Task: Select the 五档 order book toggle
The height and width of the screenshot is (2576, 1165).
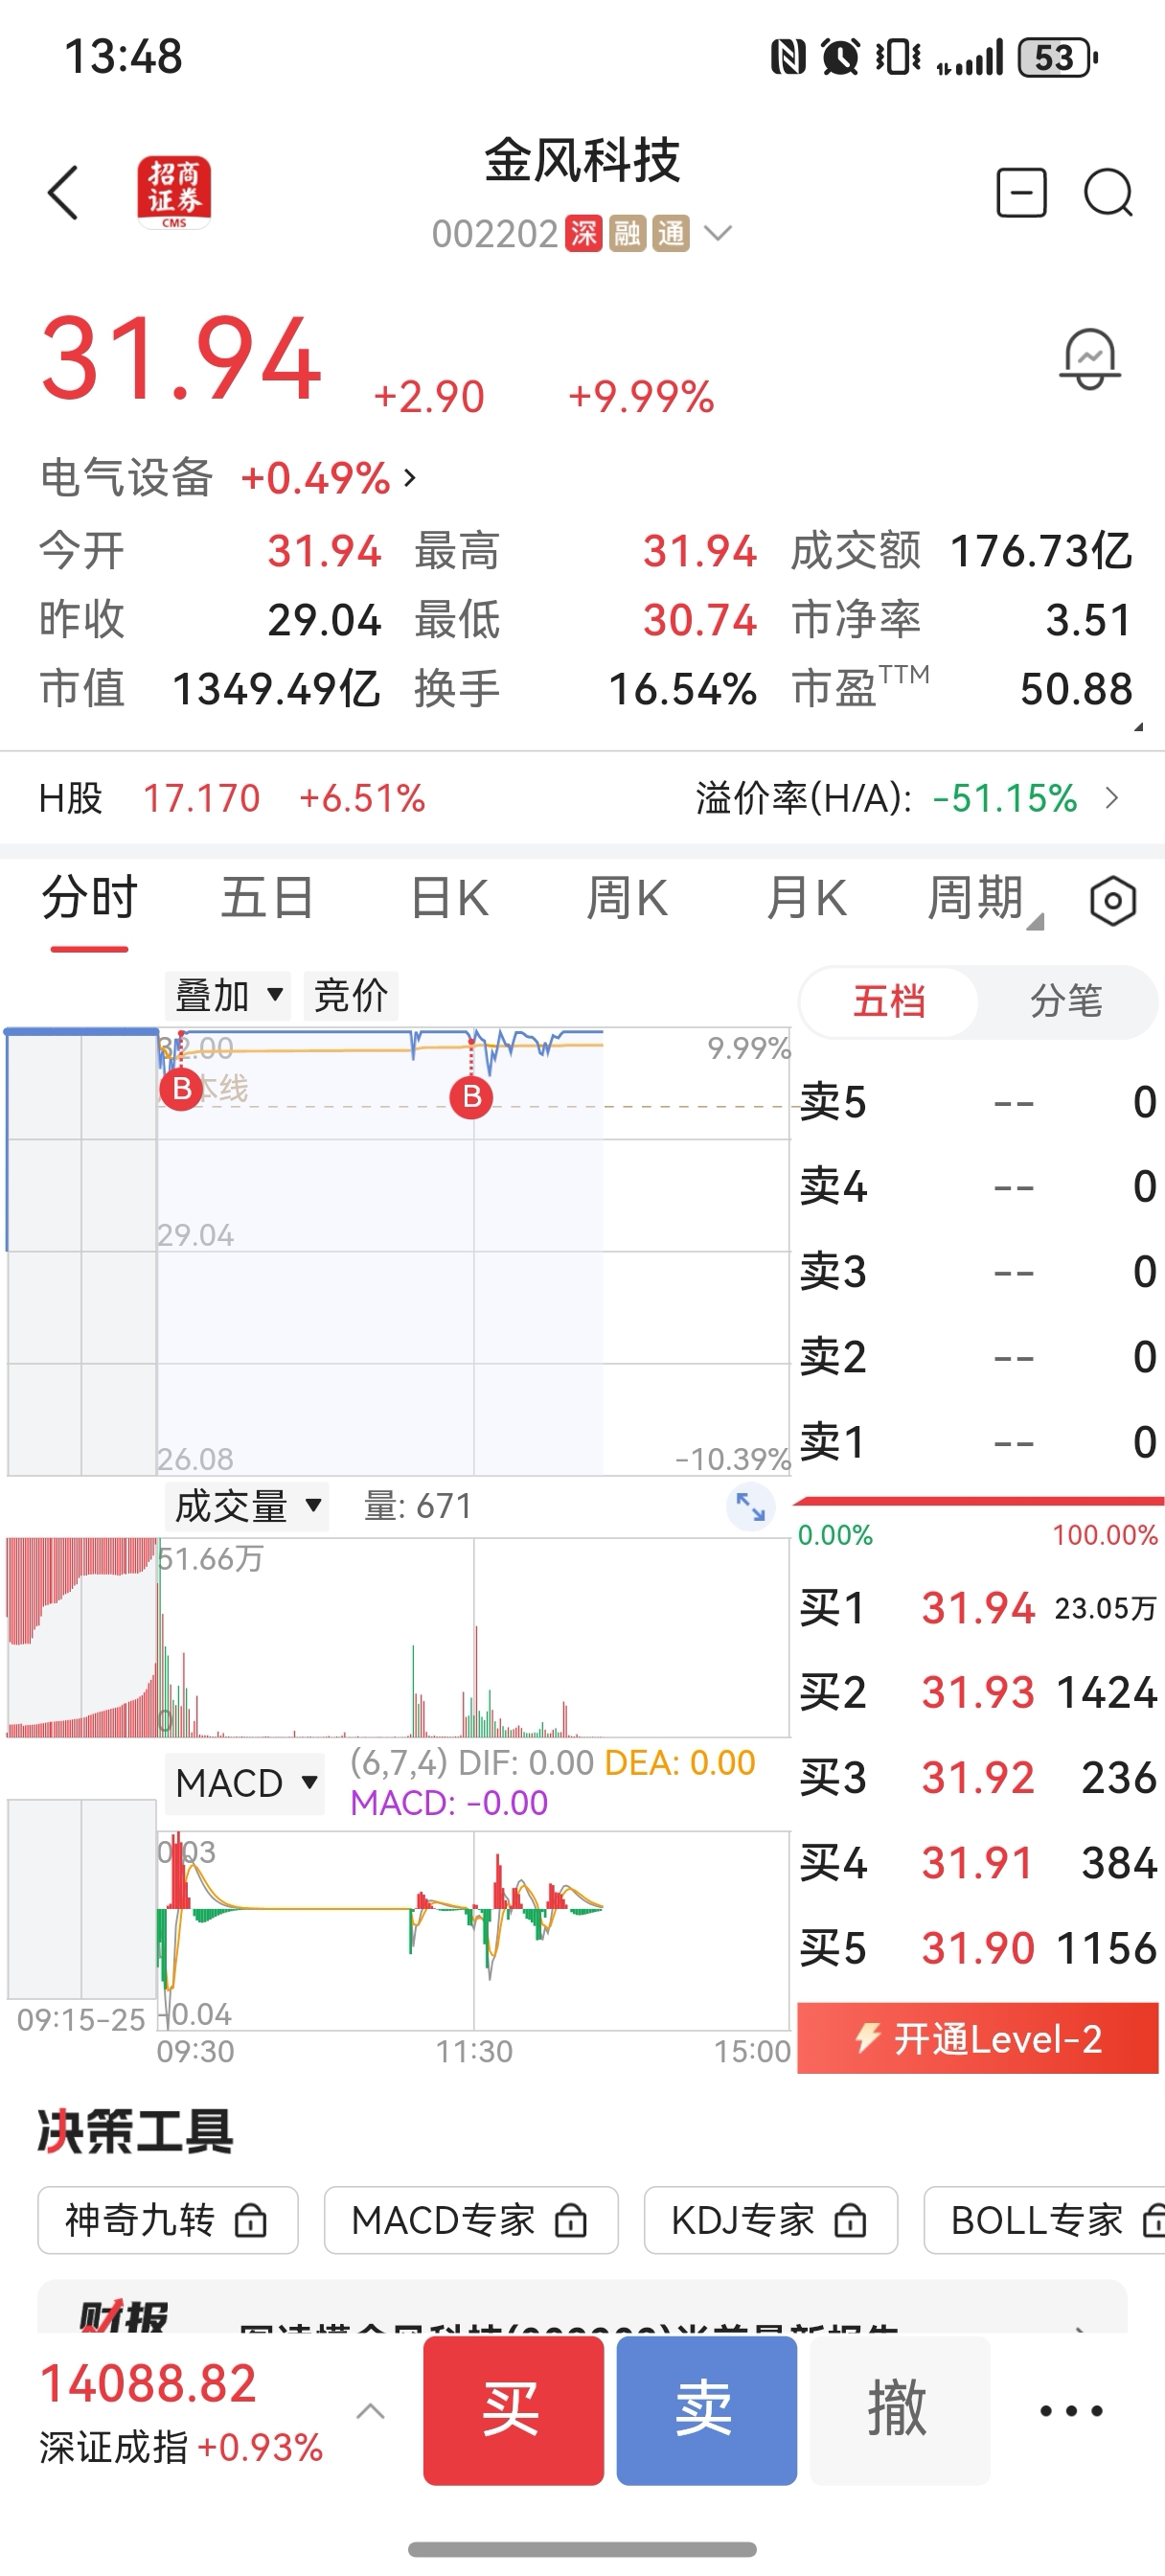Action: (x=888, y=1001)
